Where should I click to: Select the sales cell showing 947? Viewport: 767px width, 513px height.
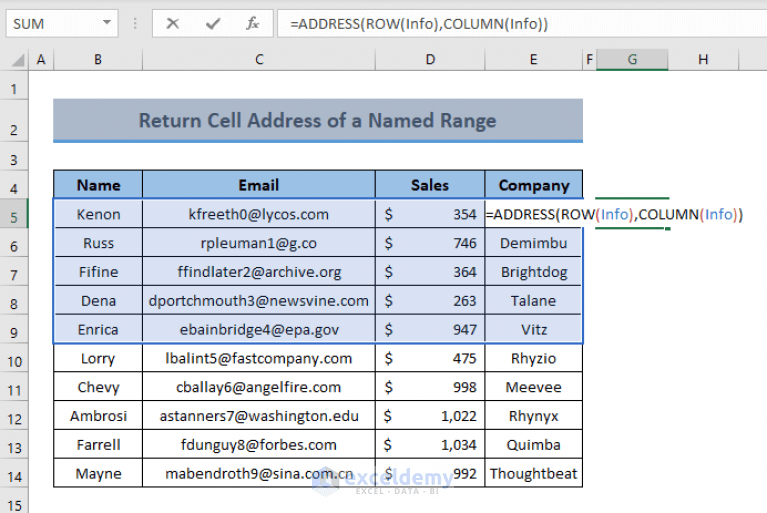(430, 329)
